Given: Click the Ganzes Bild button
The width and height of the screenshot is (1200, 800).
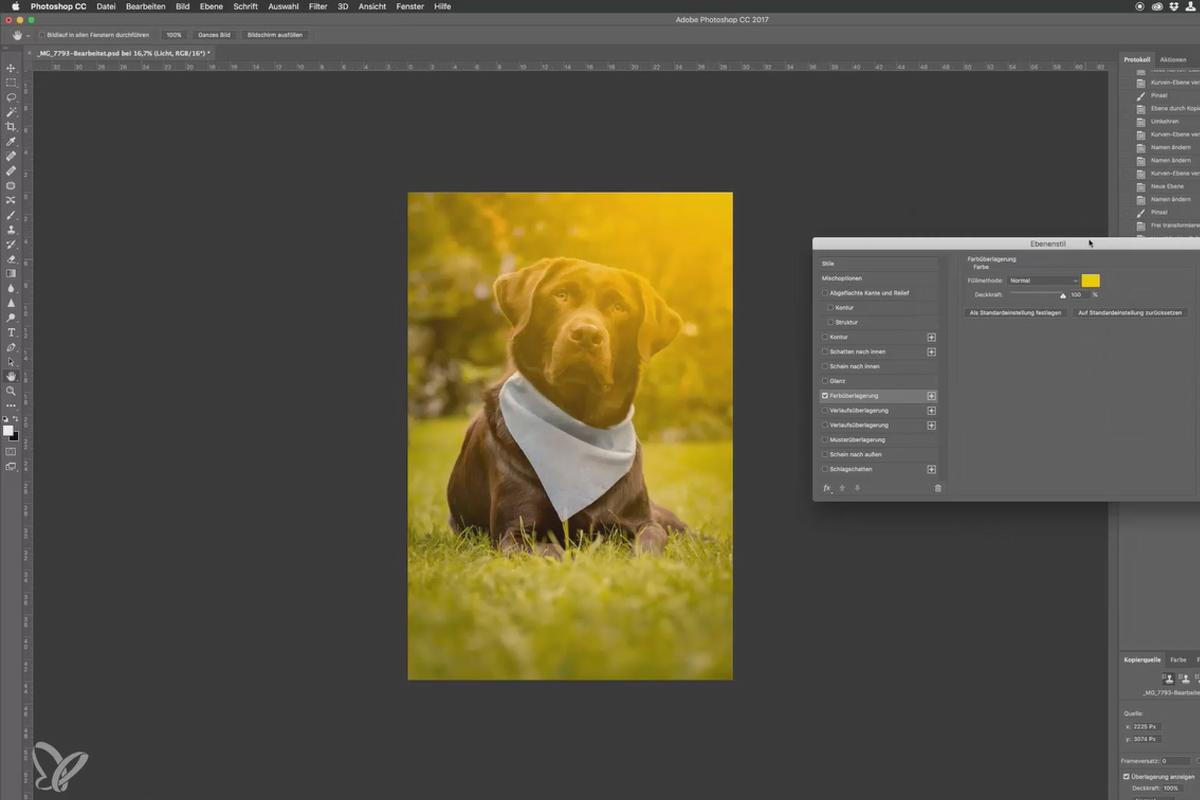Looking at the screenshot, I should pyautogui.click(x=214, y=35).
